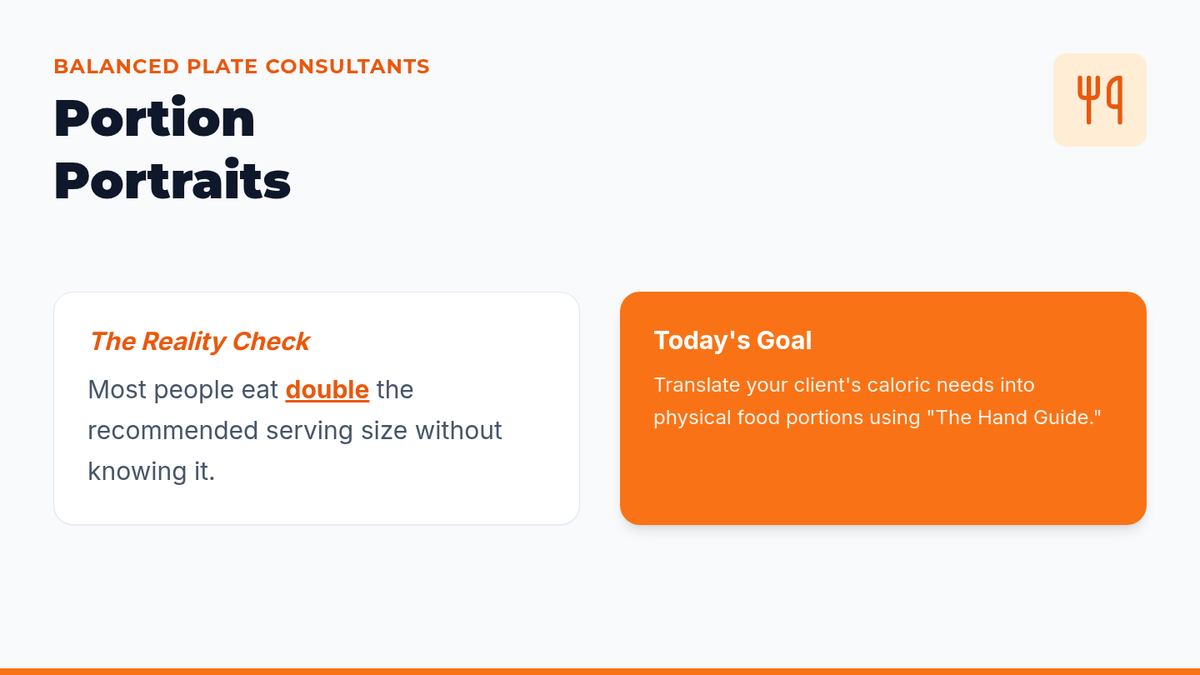Click the underlined "double" link

(327, 389)
